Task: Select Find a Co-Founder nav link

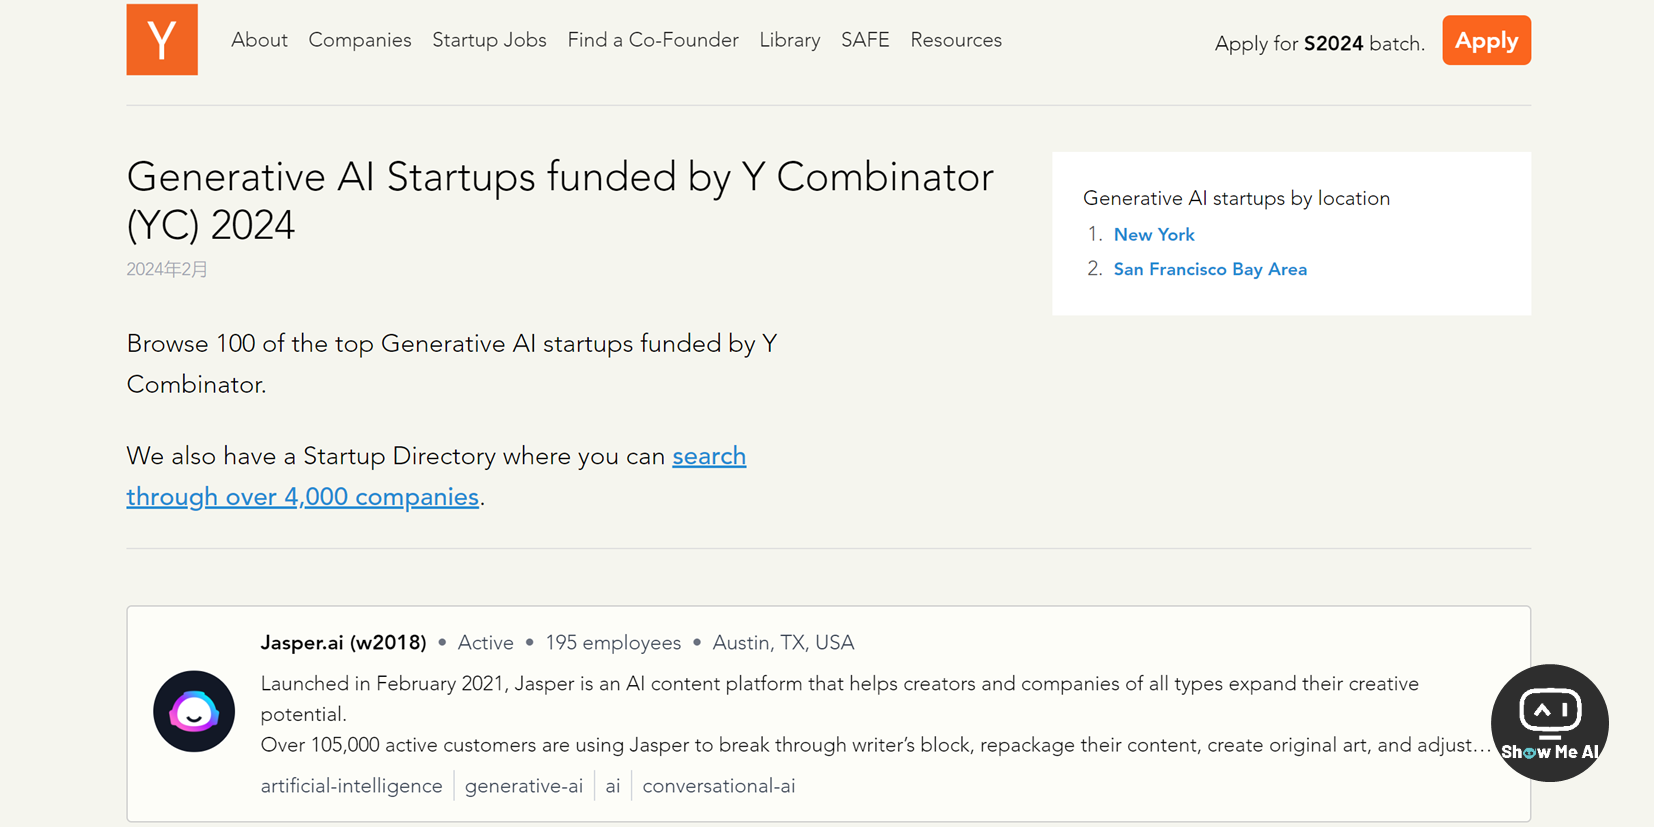Action: [653, 40]
